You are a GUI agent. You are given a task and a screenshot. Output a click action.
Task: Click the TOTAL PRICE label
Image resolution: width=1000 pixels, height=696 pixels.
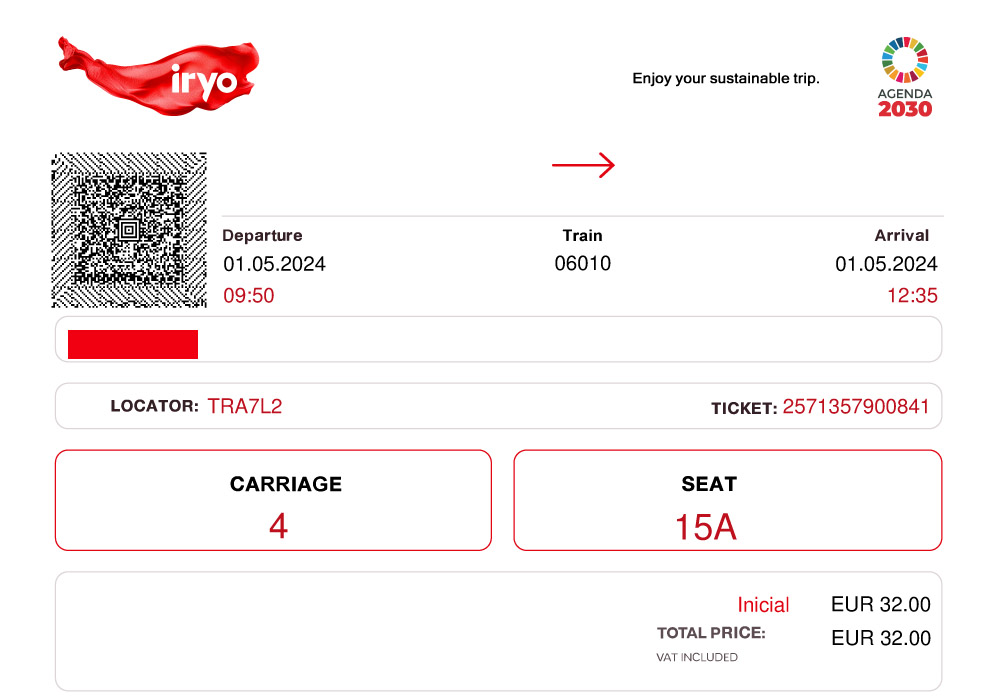pyautogui.click(x=711, y=633)
